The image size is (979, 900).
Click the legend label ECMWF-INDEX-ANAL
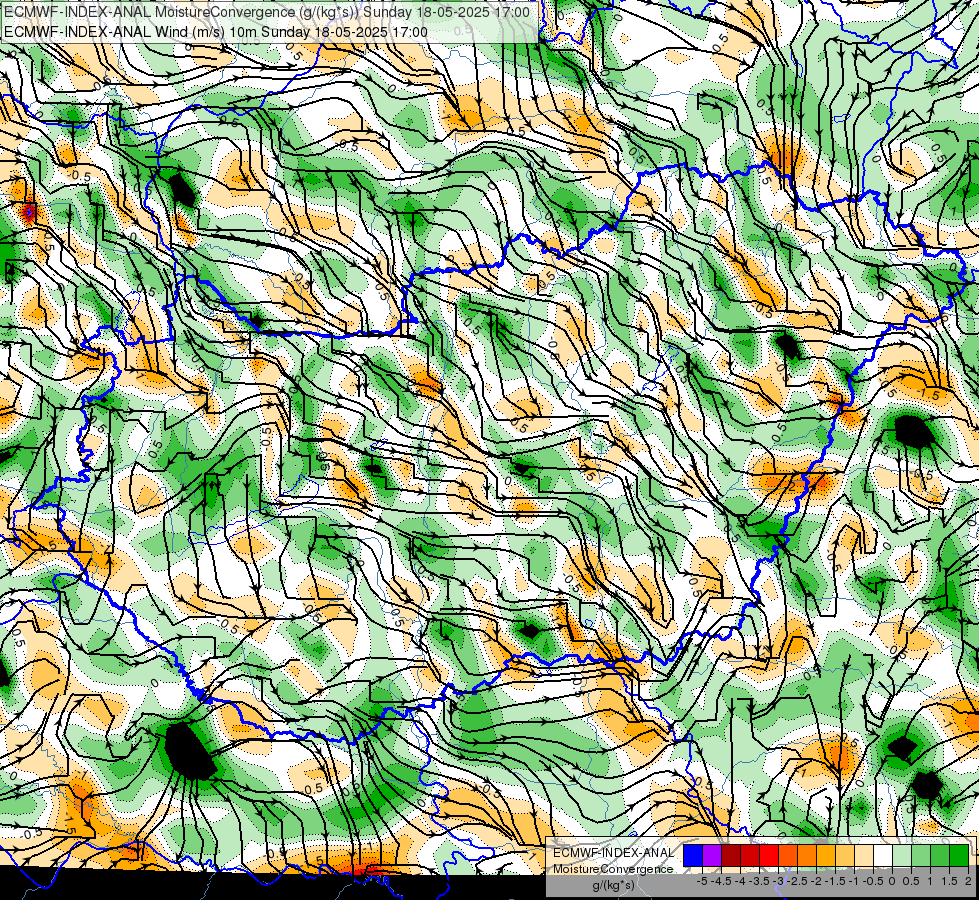point(614,853)
